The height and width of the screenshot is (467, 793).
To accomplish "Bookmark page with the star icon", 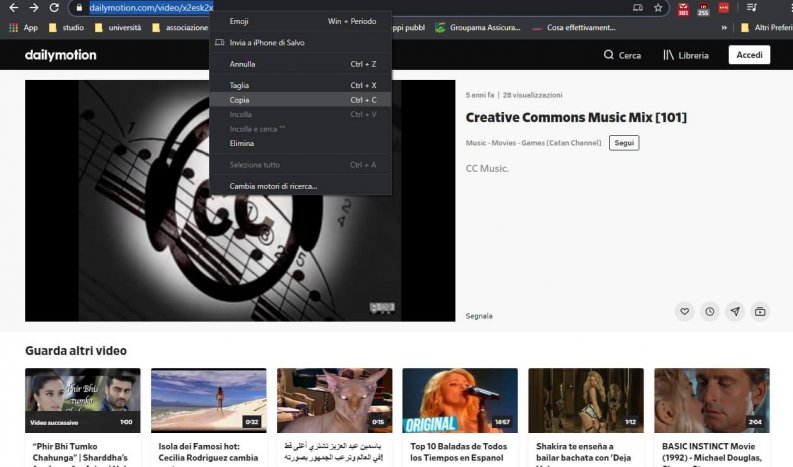I will (658, 8).
